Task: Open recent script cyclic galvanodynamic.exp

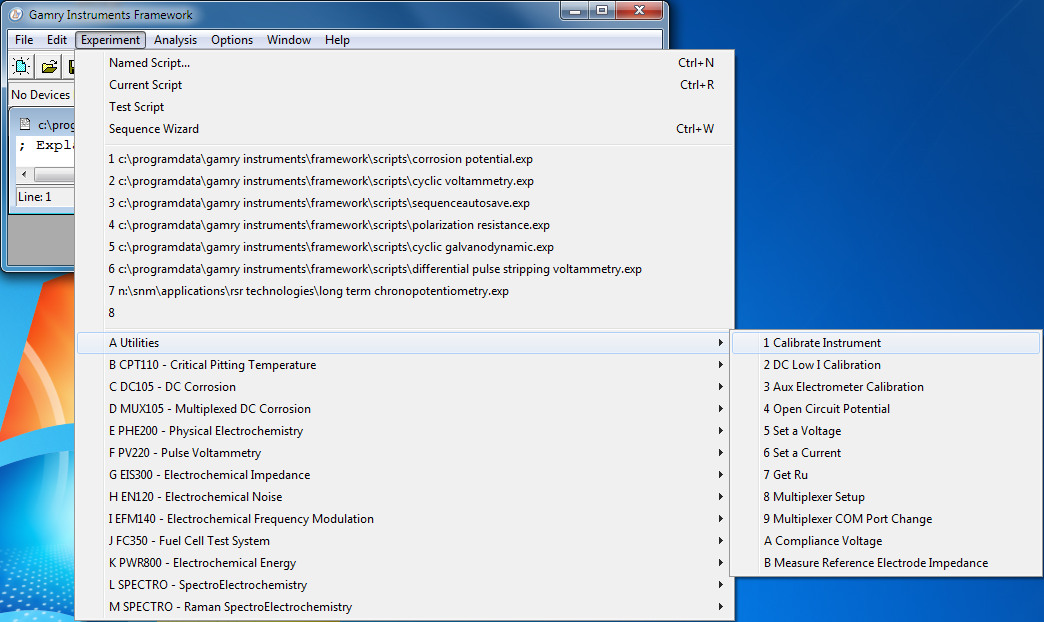Action: pyautogui.click(x=405, y=247)
